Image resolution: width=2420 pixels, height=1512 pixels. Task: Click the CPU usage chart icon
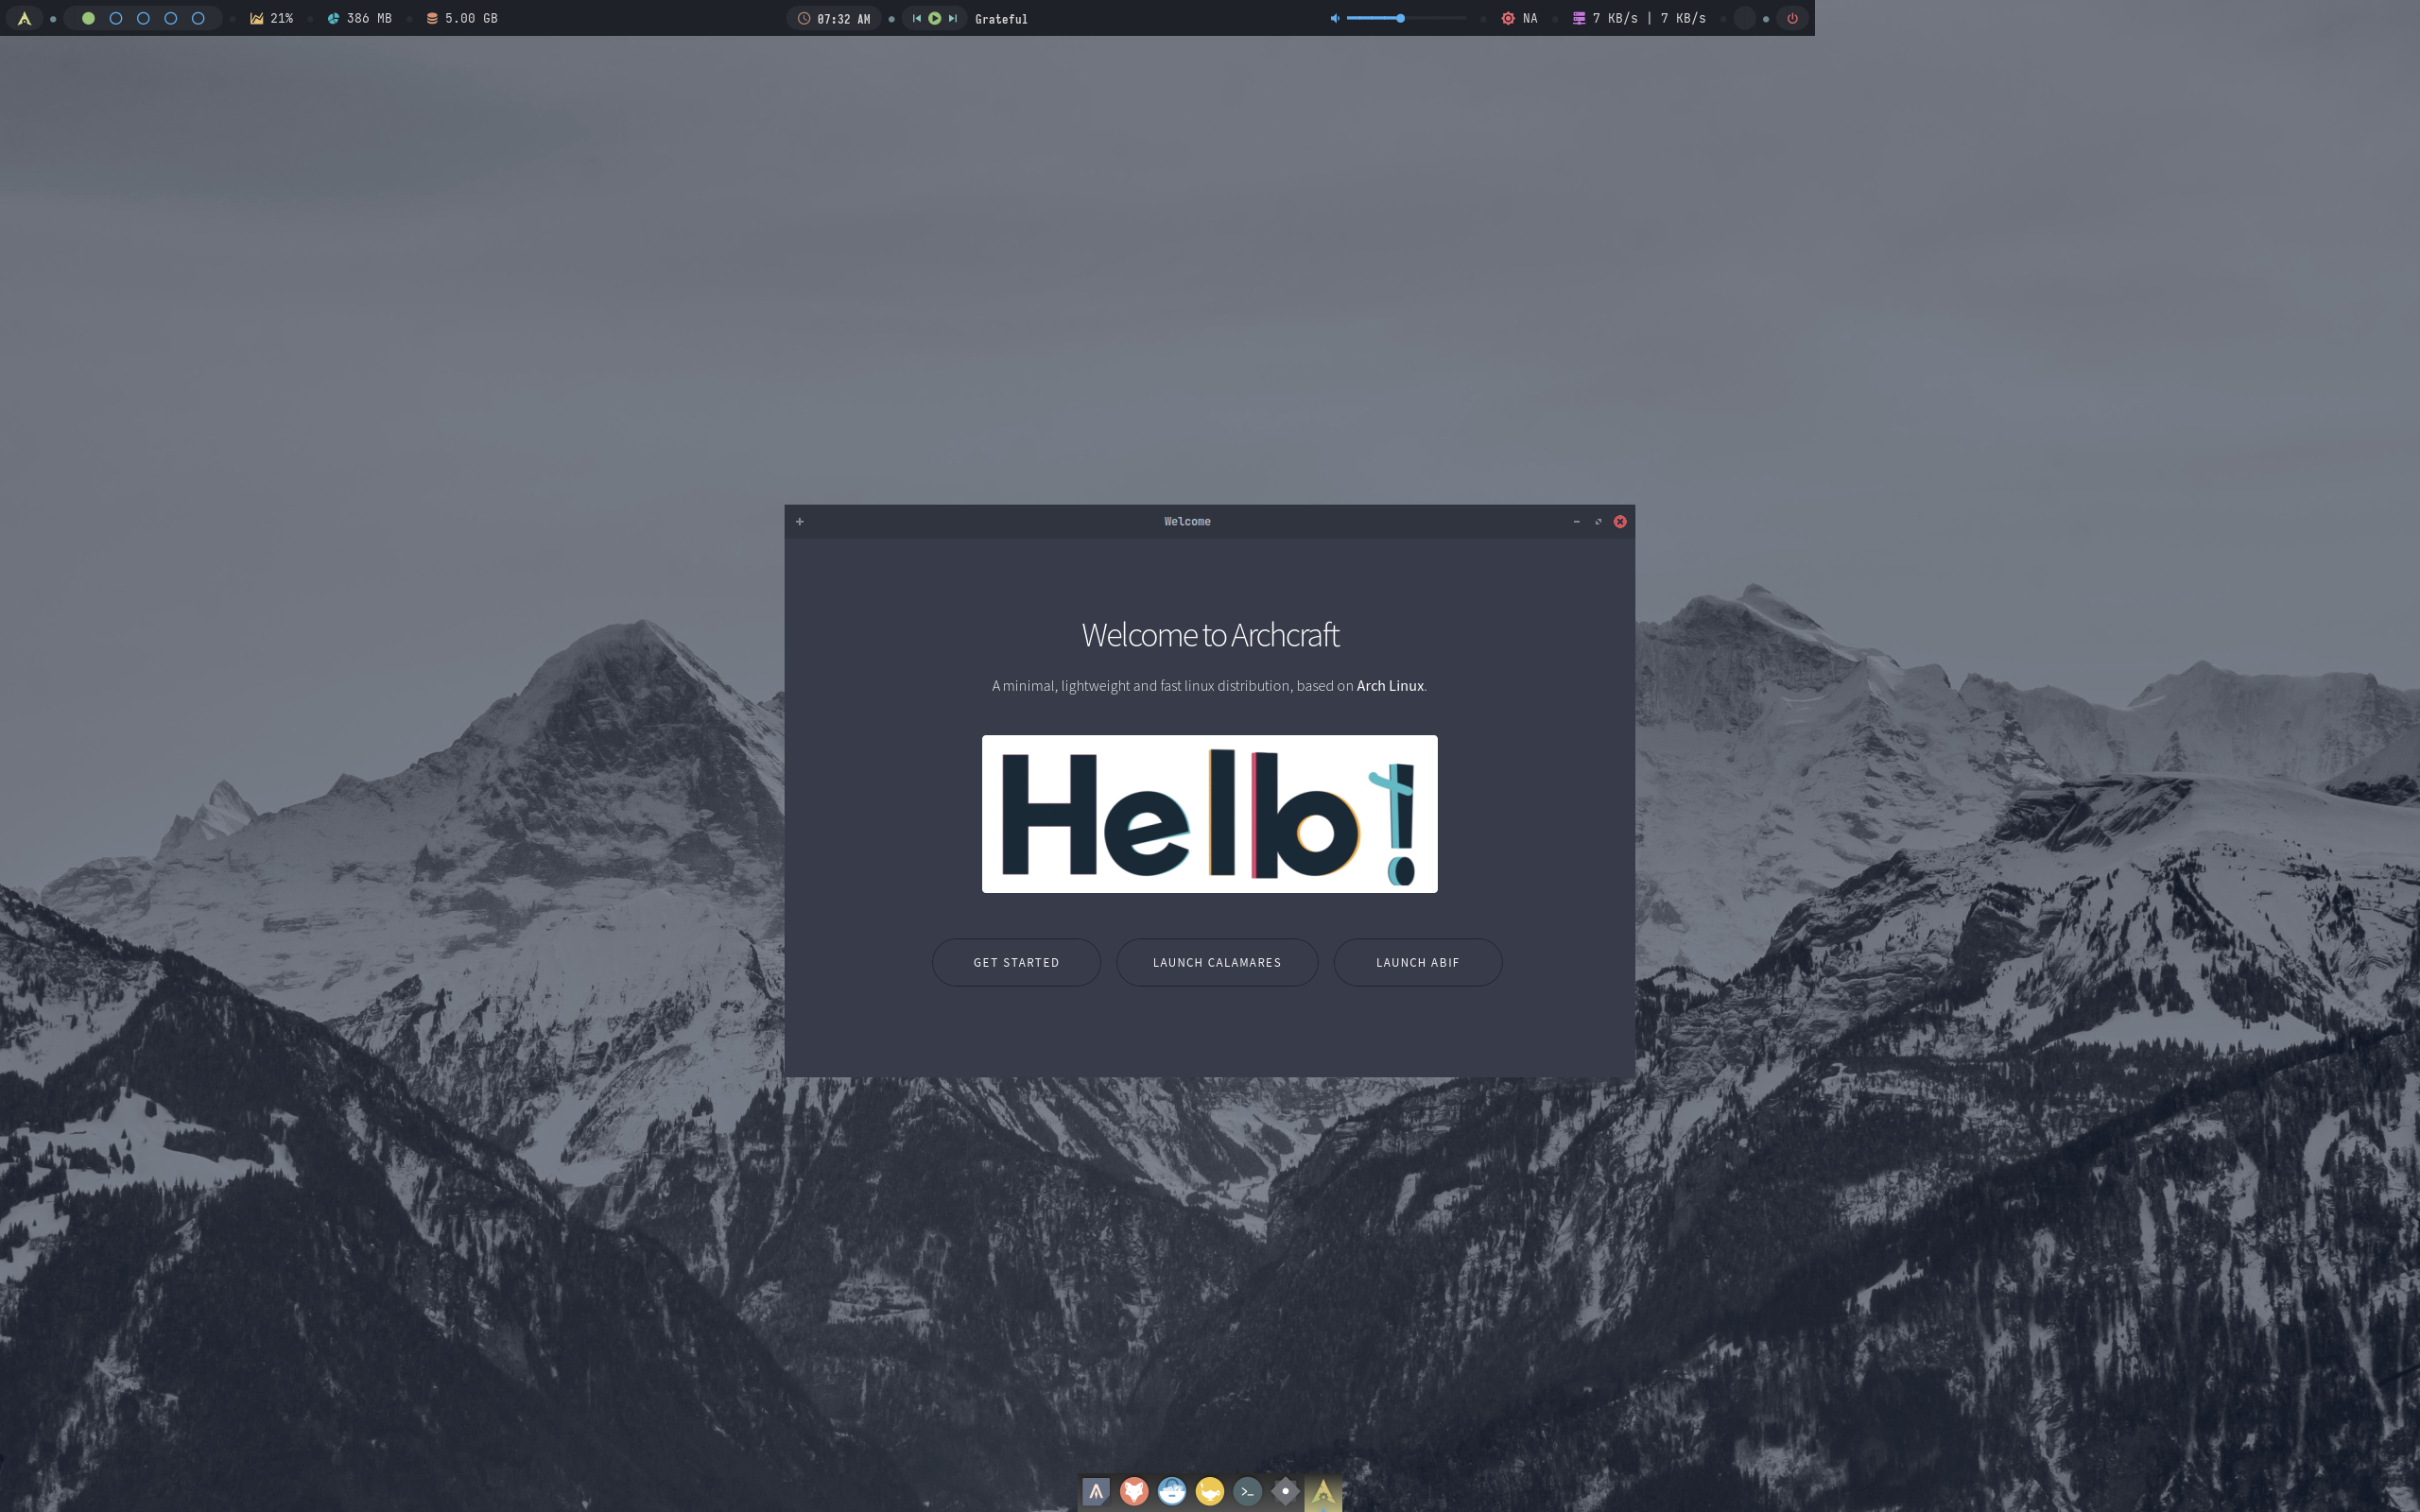point(257,18)
